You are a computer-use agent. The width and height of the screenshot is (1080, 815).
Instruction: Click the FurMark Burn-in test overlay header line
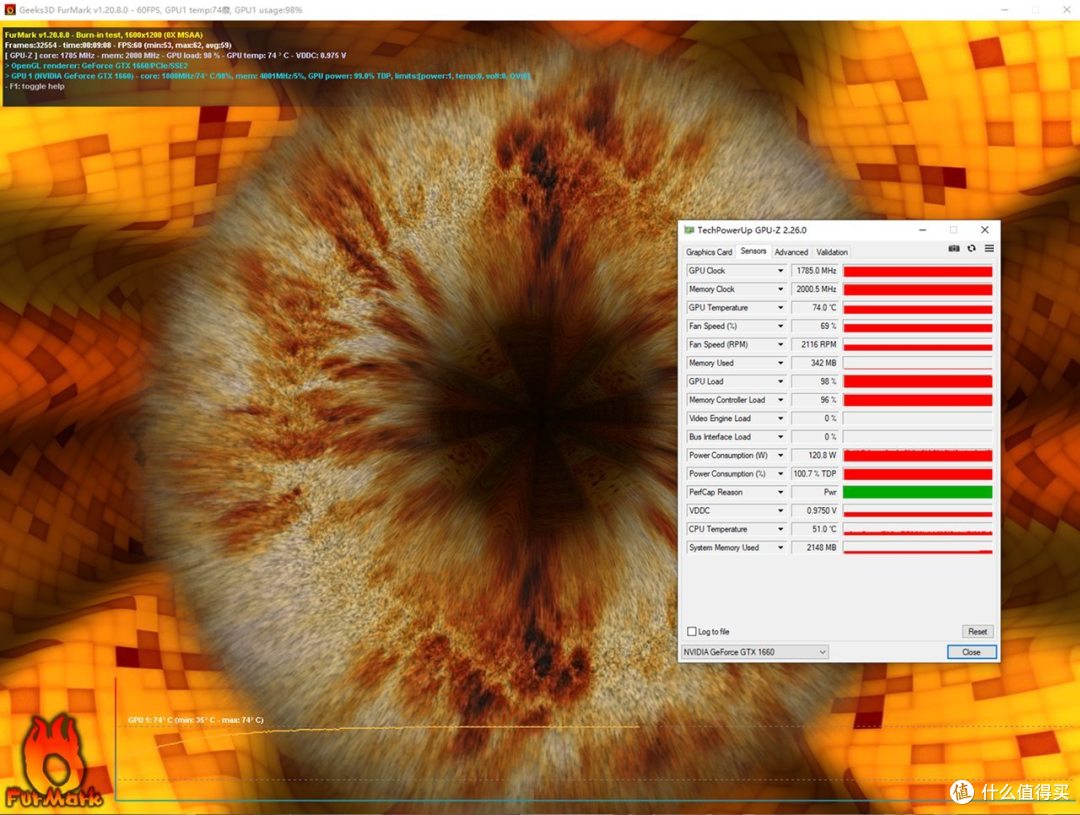point(104,34)
